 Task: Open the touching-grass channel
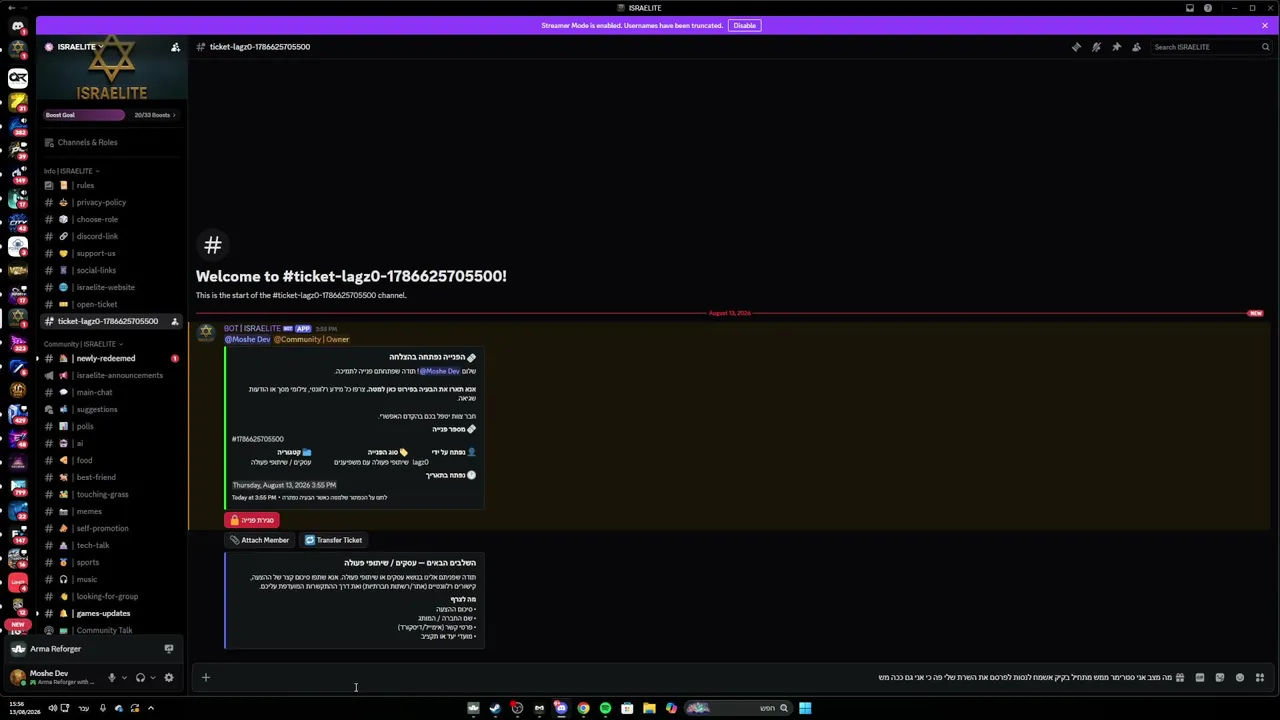point(111,494)
